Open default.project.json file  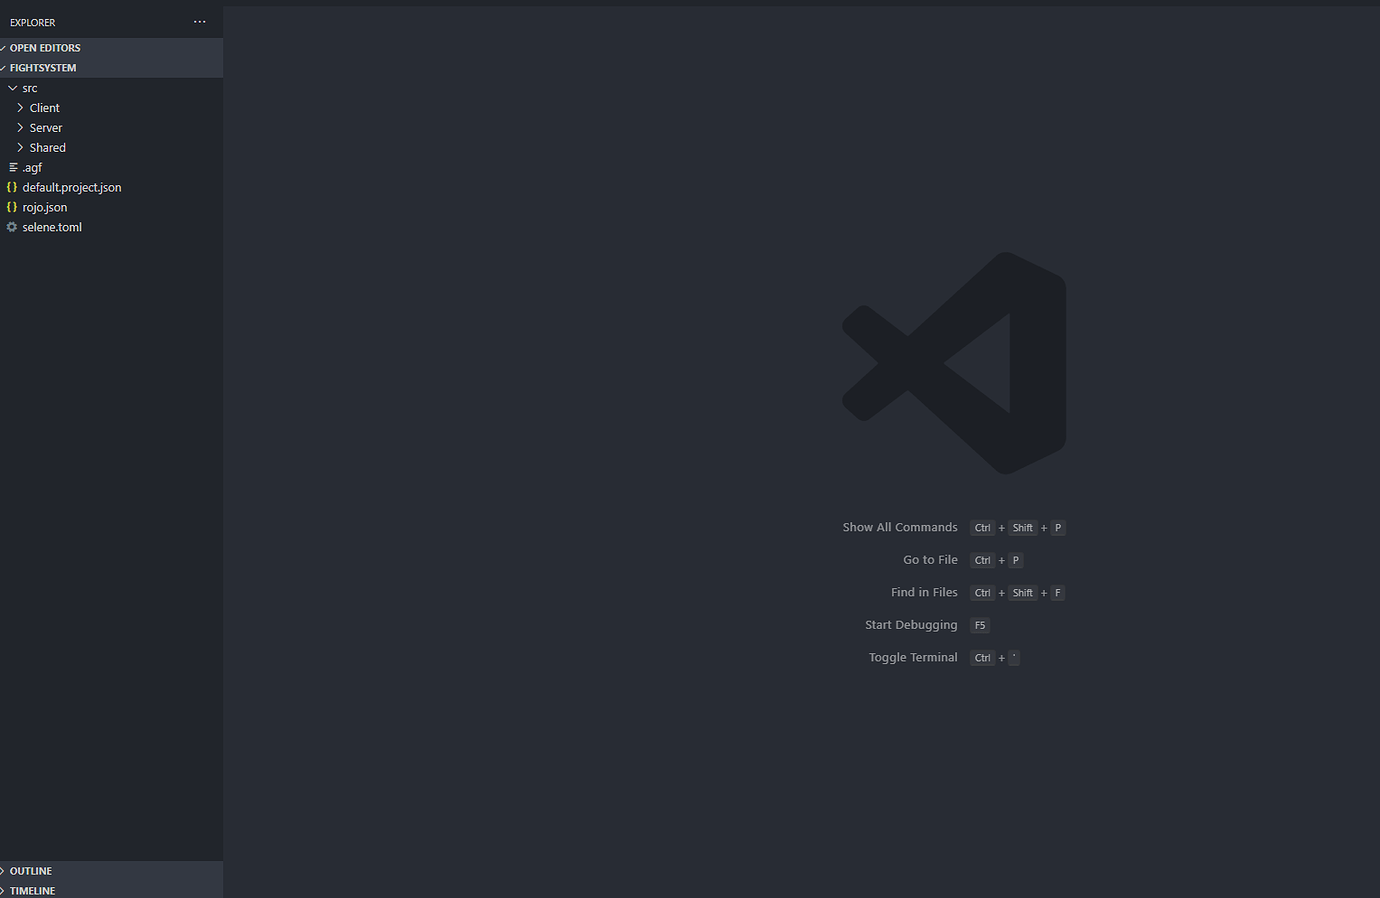pyautogui.click(x=72, y=188)
